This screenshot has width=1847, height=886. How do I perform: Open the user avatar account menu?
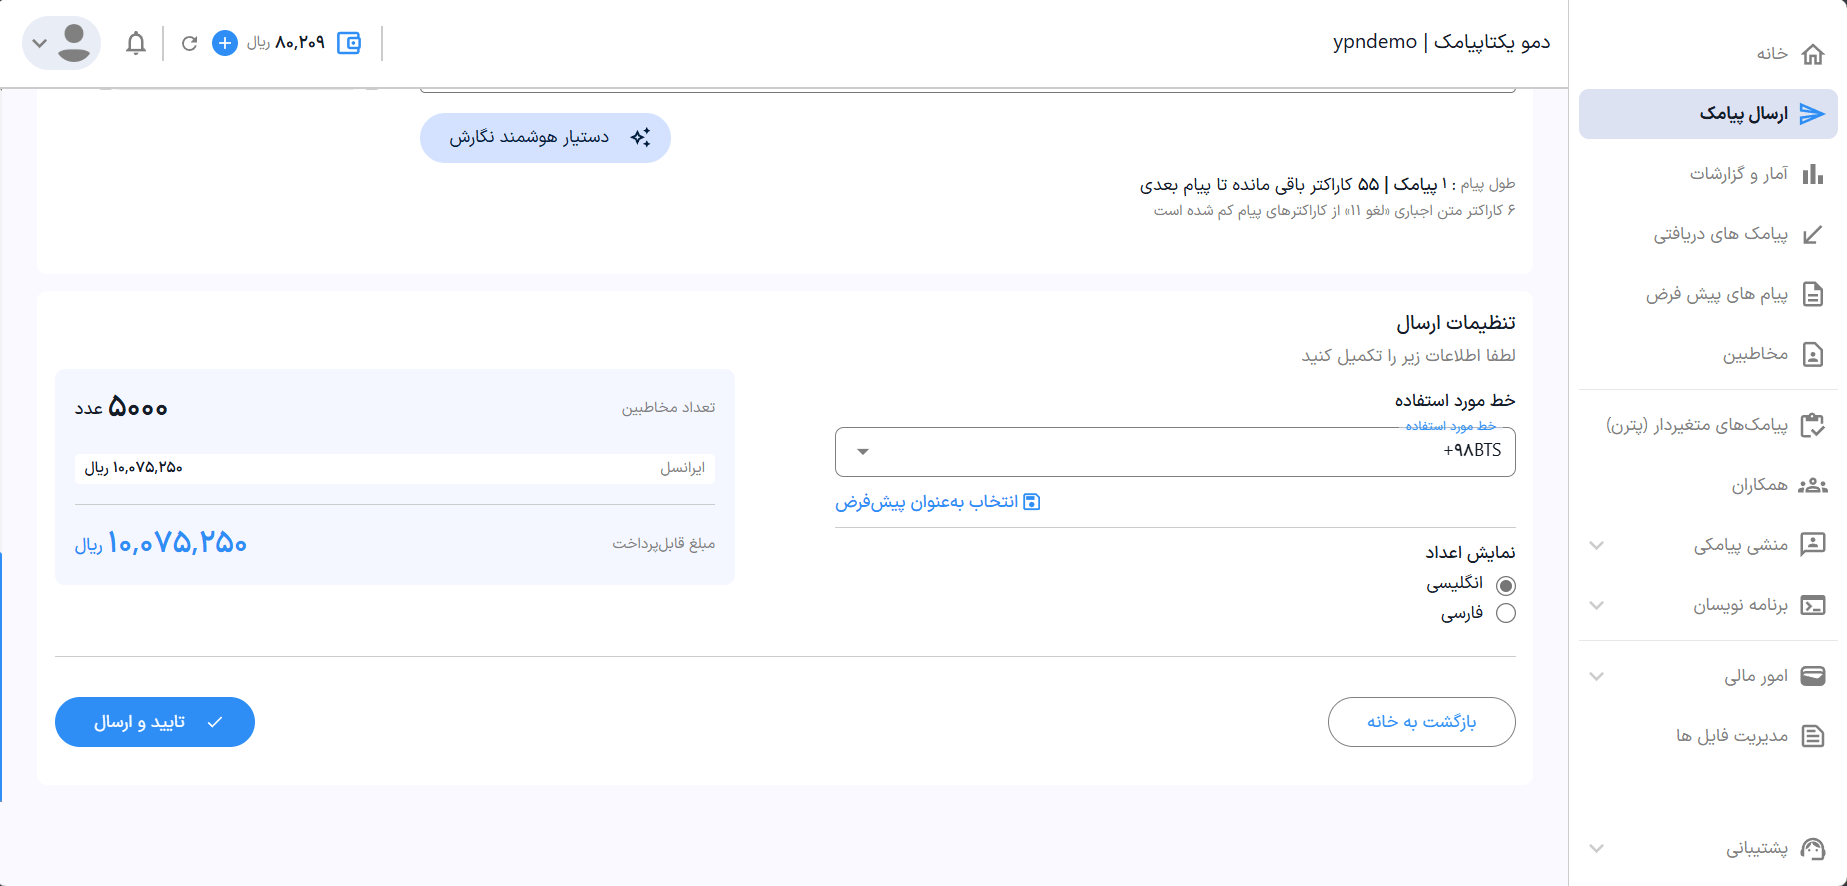pyautogui.click(x=61, y=43)
